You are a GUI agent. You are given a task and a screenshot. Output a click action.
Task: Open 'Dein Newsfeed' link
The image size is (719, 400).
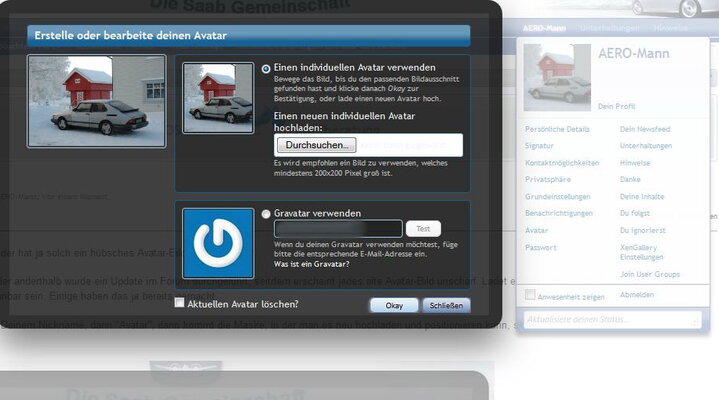(x=645, y=129)
